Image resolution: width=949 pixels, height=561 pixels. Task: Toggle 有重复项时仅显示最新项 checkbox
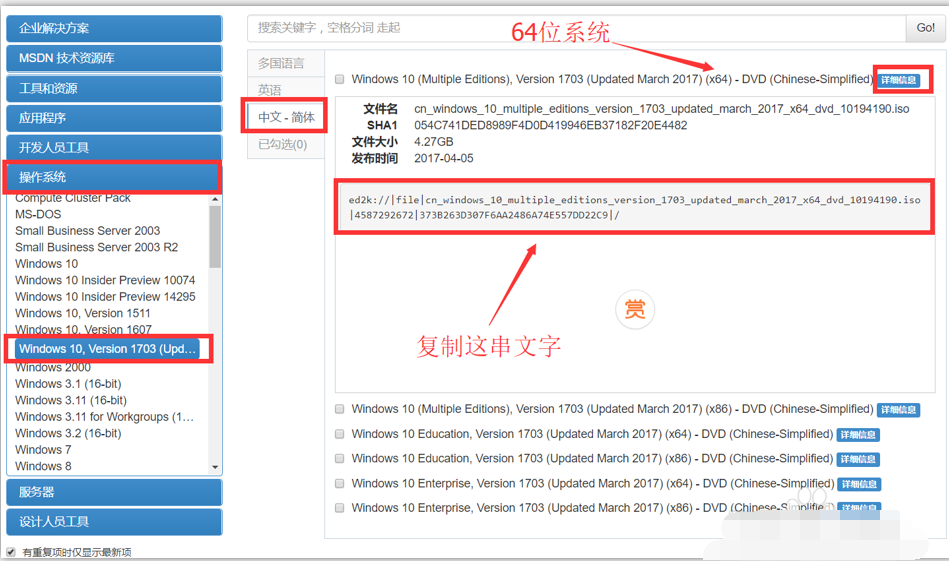click(x=11, y=552)
